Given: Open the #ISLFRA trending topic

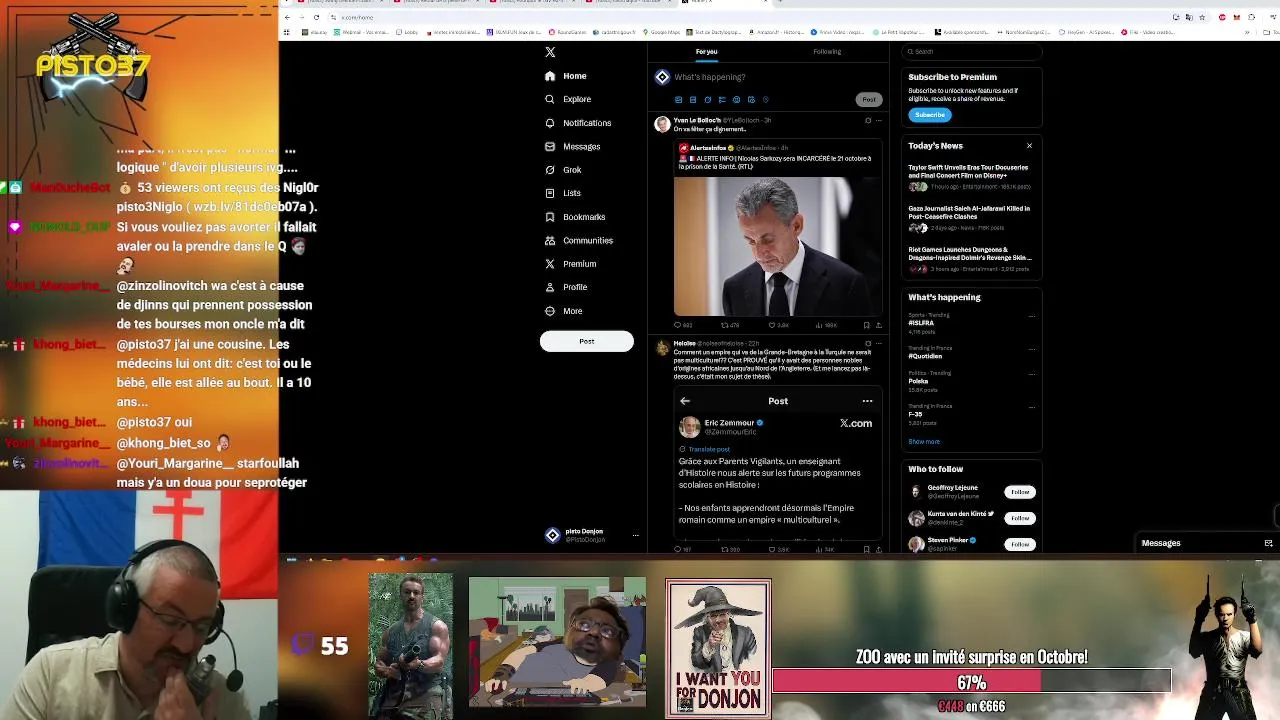Looking at the screenshot, I should point(921,323).
